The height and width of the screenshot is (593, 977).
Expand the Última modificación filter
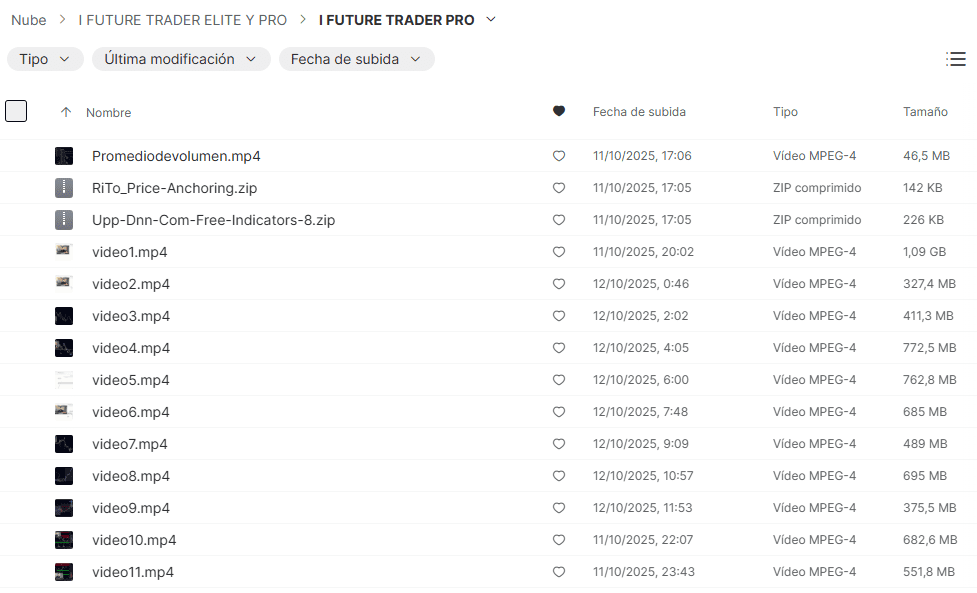pyautogui.click(x=181, y=59)
